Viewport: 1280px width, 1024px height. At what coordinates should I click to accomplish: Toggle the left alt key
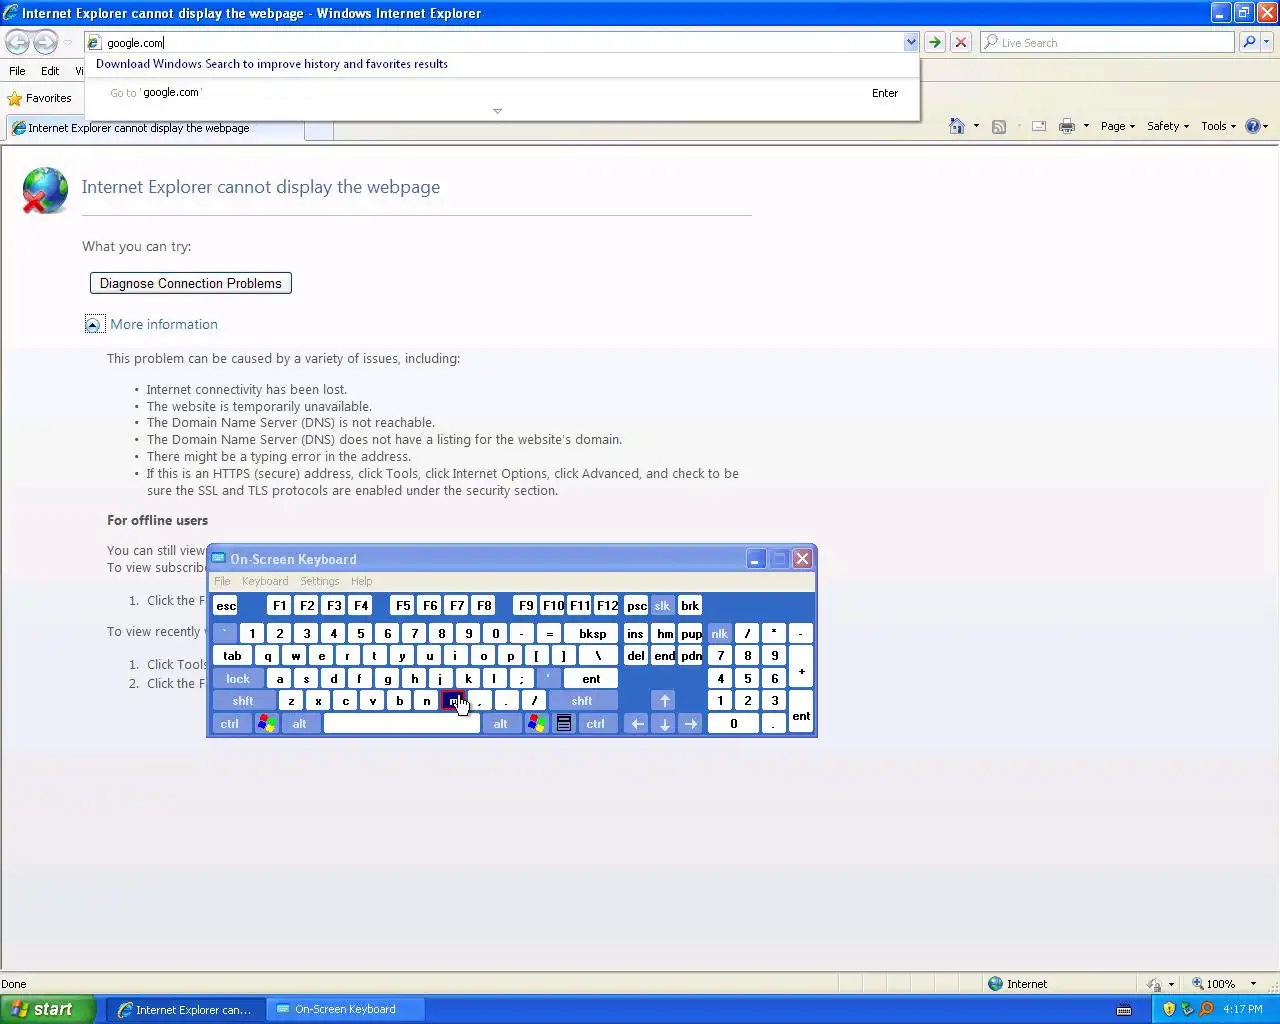click(299, 723)
